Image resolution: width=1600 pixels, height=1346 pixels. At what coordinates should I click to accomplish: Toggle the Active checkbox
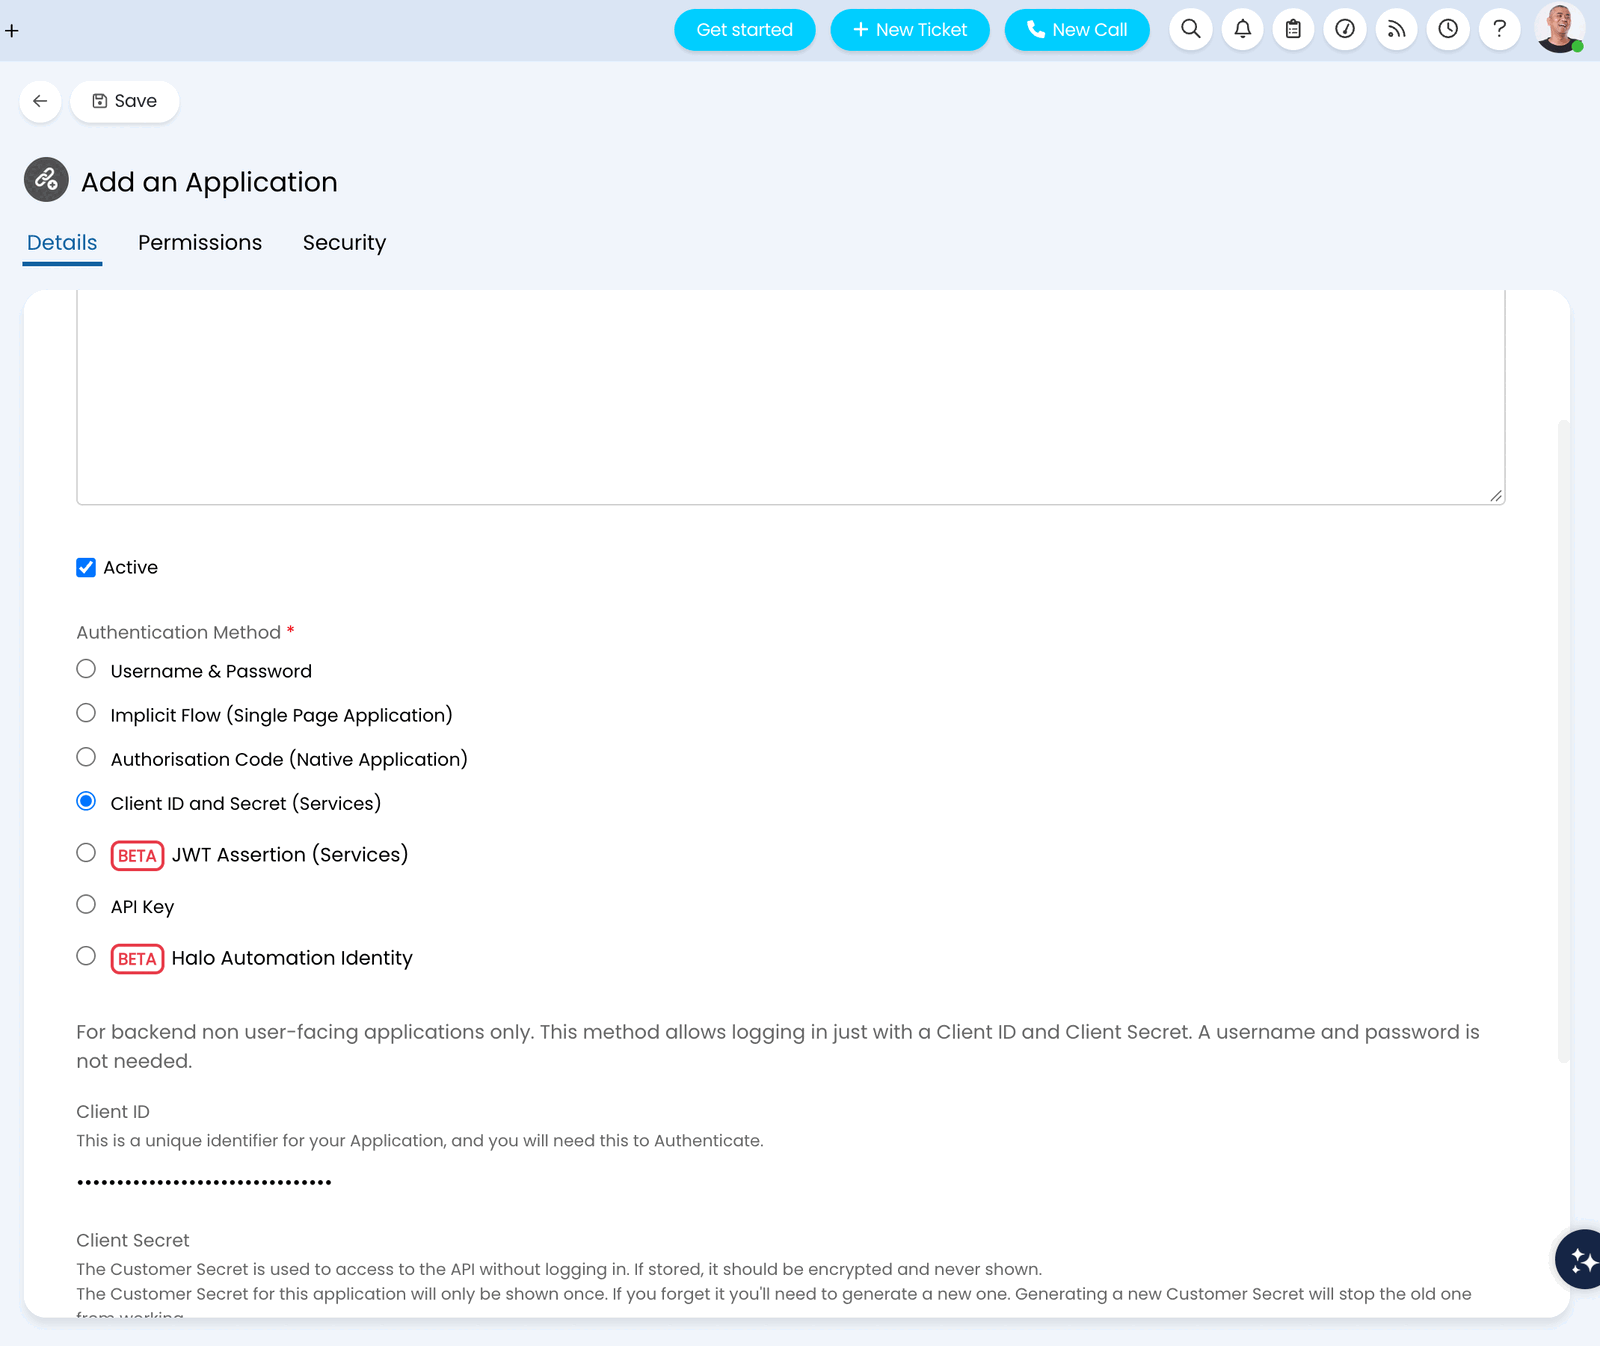86,568
